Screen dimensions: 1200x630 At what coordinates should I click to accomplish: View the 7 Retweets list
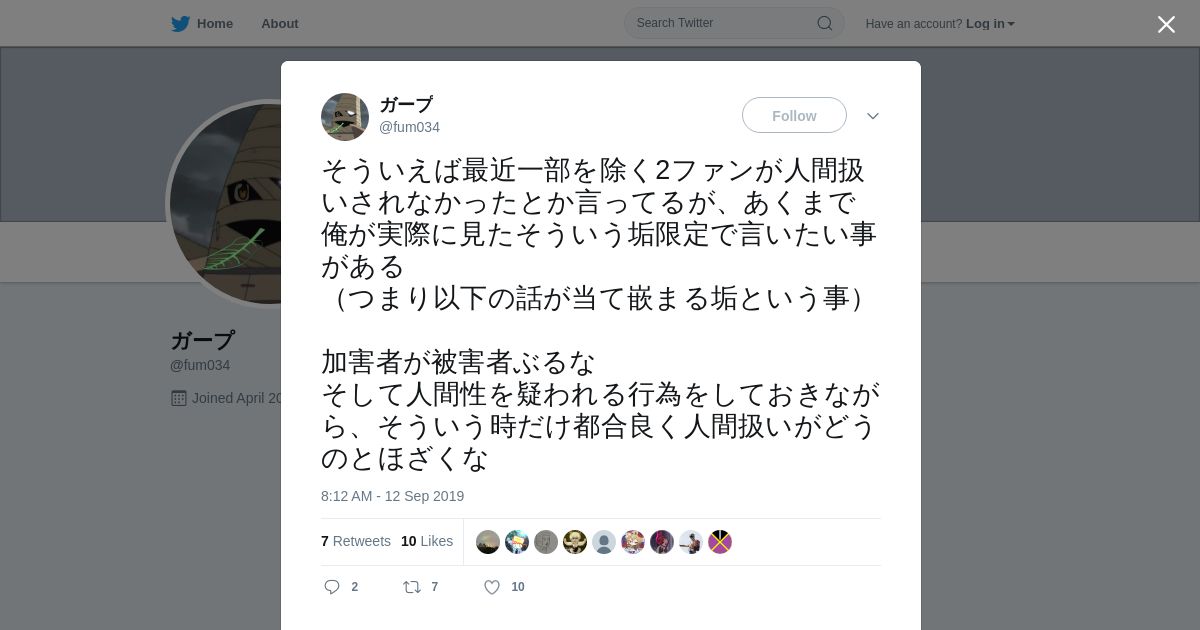tap(356, 541)
